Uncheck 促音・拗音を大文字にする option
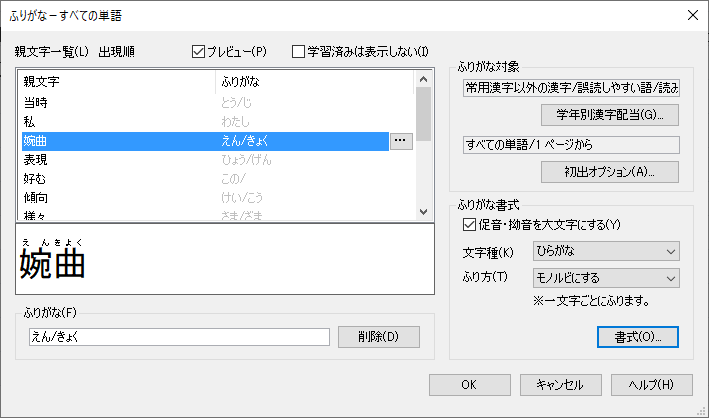Screen dimensions: 709x418 click(471, 224)
